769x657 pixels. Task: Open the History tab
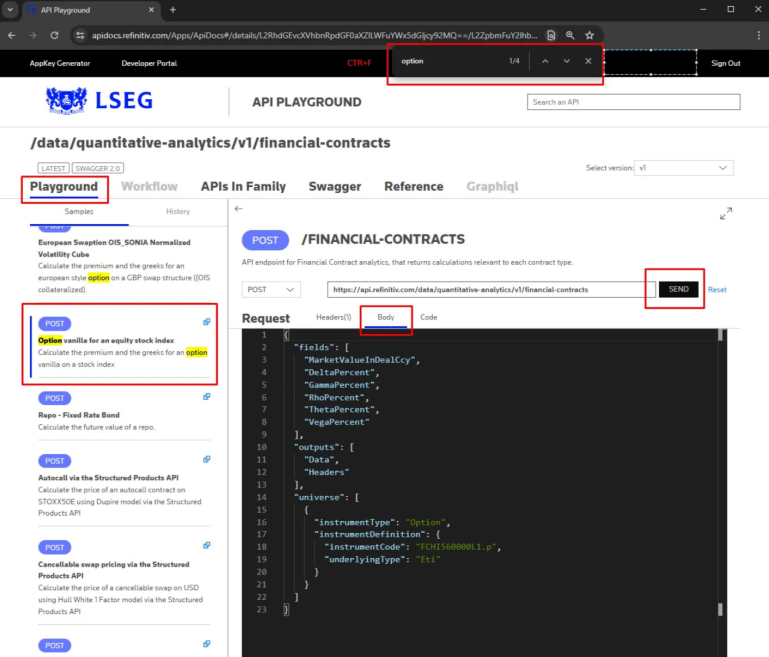point(178,211)
